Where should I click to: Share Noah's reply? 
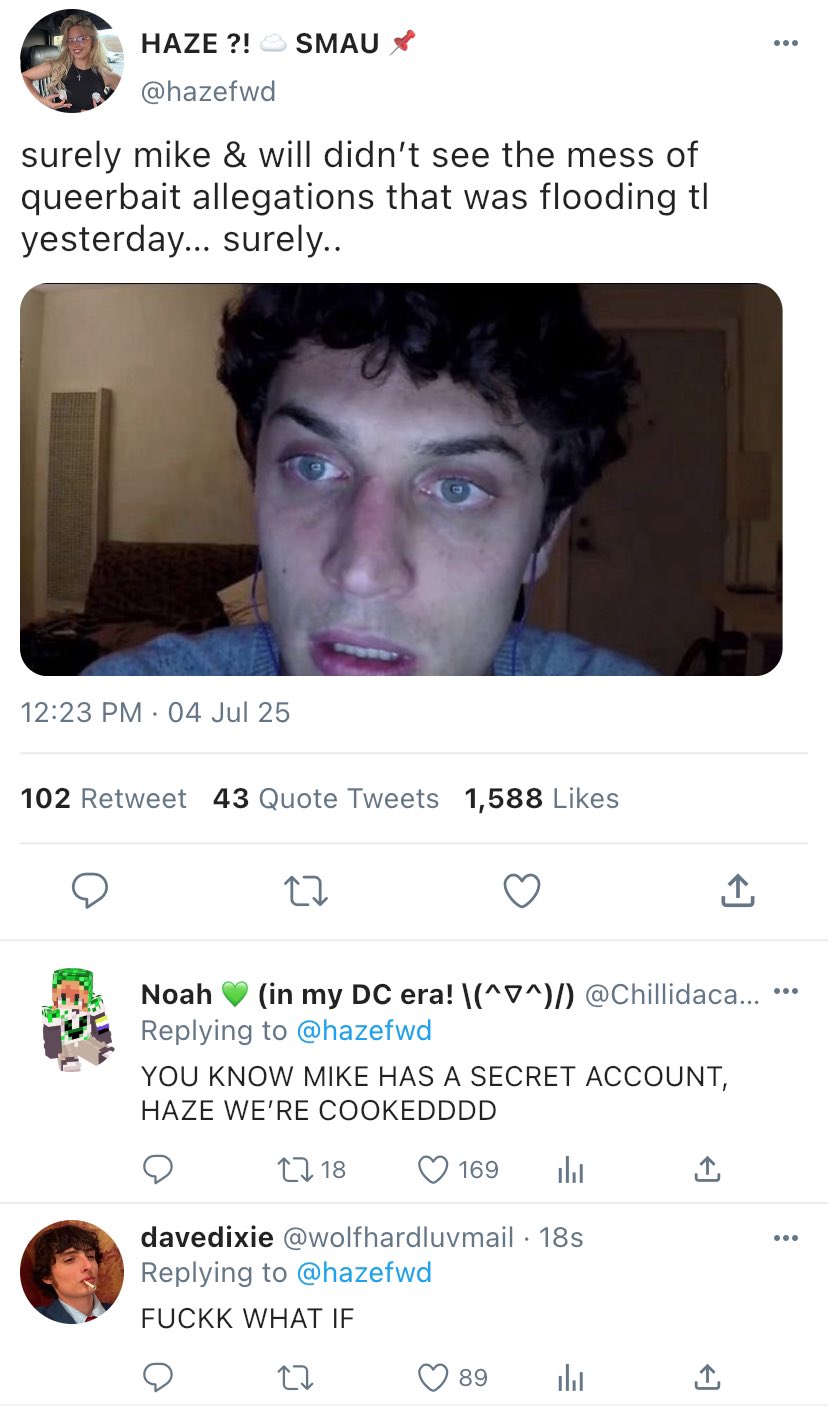pyautogui.click(x=707, y=1168)
